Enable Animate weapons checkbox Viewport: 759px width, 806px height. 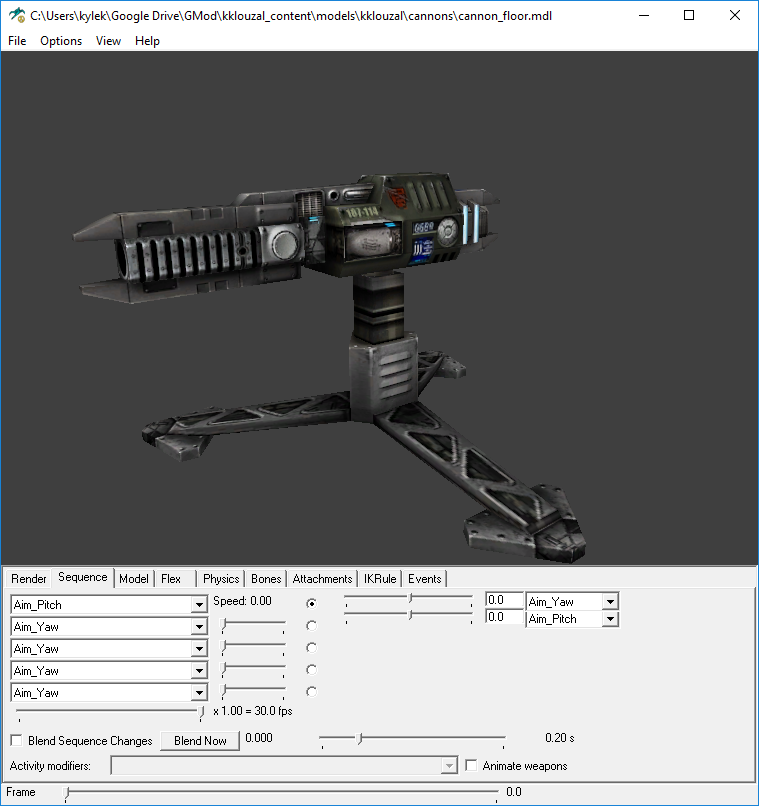471,765
